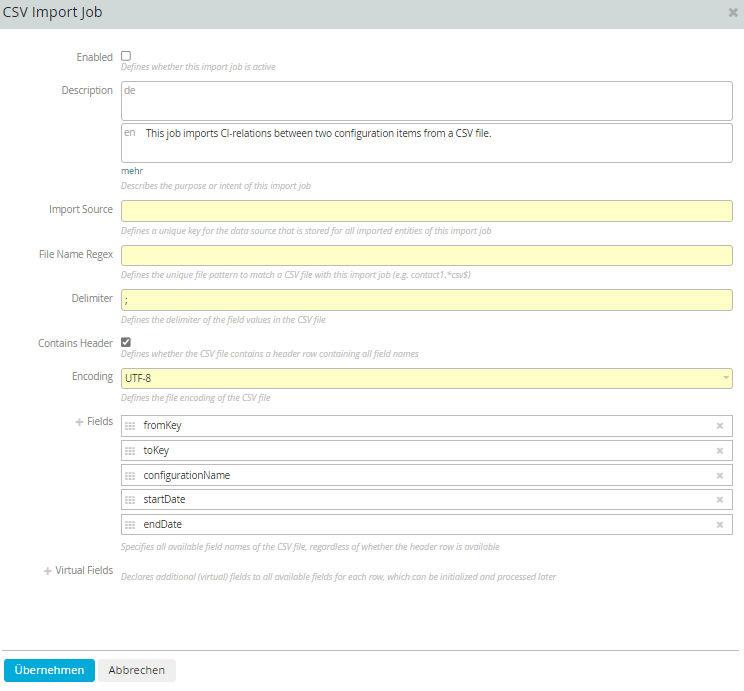Screen dimensions: 744x691
Task: Remove the toKey field
Action: pos(719,450)
